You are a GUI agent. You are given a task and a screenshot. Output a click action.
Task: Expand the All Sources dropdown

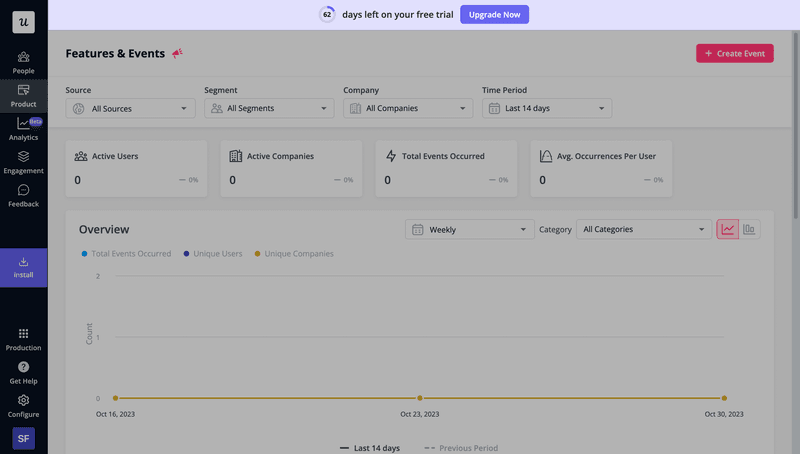tap(131, 108)
